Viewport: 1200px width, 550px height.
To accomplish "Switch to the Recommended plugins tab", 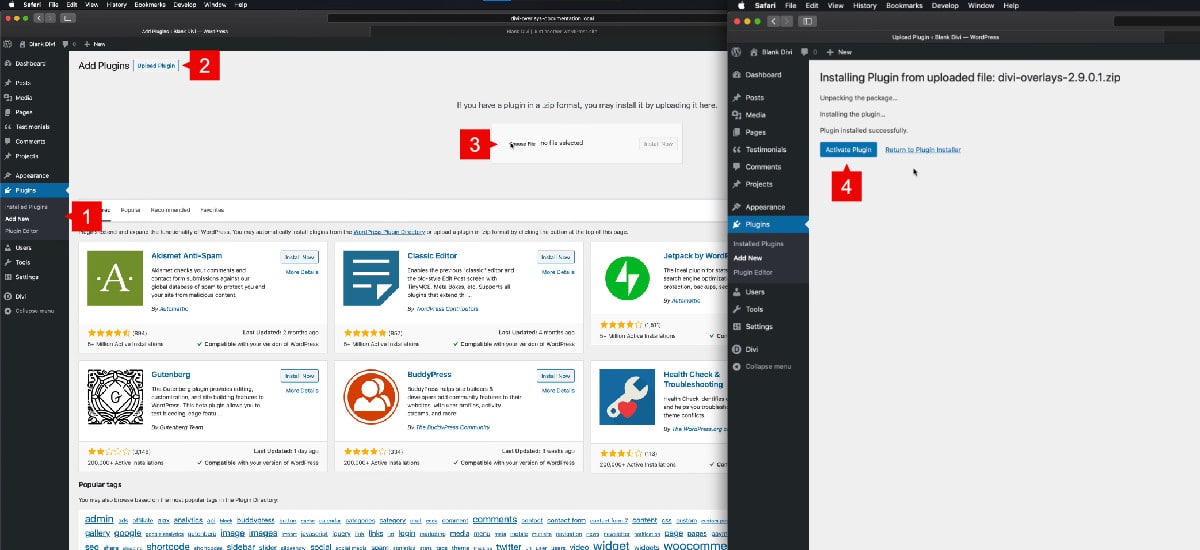I will pyautogui.click(x=170, y=211).
